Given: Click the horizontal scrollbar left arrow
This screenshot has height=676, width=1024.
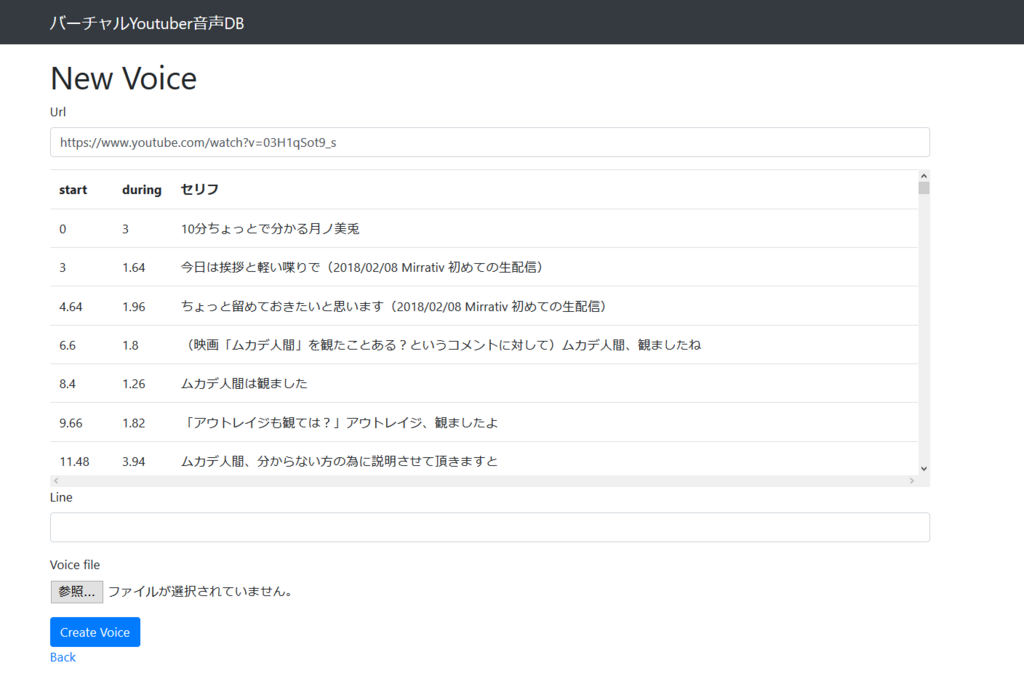Looking at the screenshot, I should point(56,481).
